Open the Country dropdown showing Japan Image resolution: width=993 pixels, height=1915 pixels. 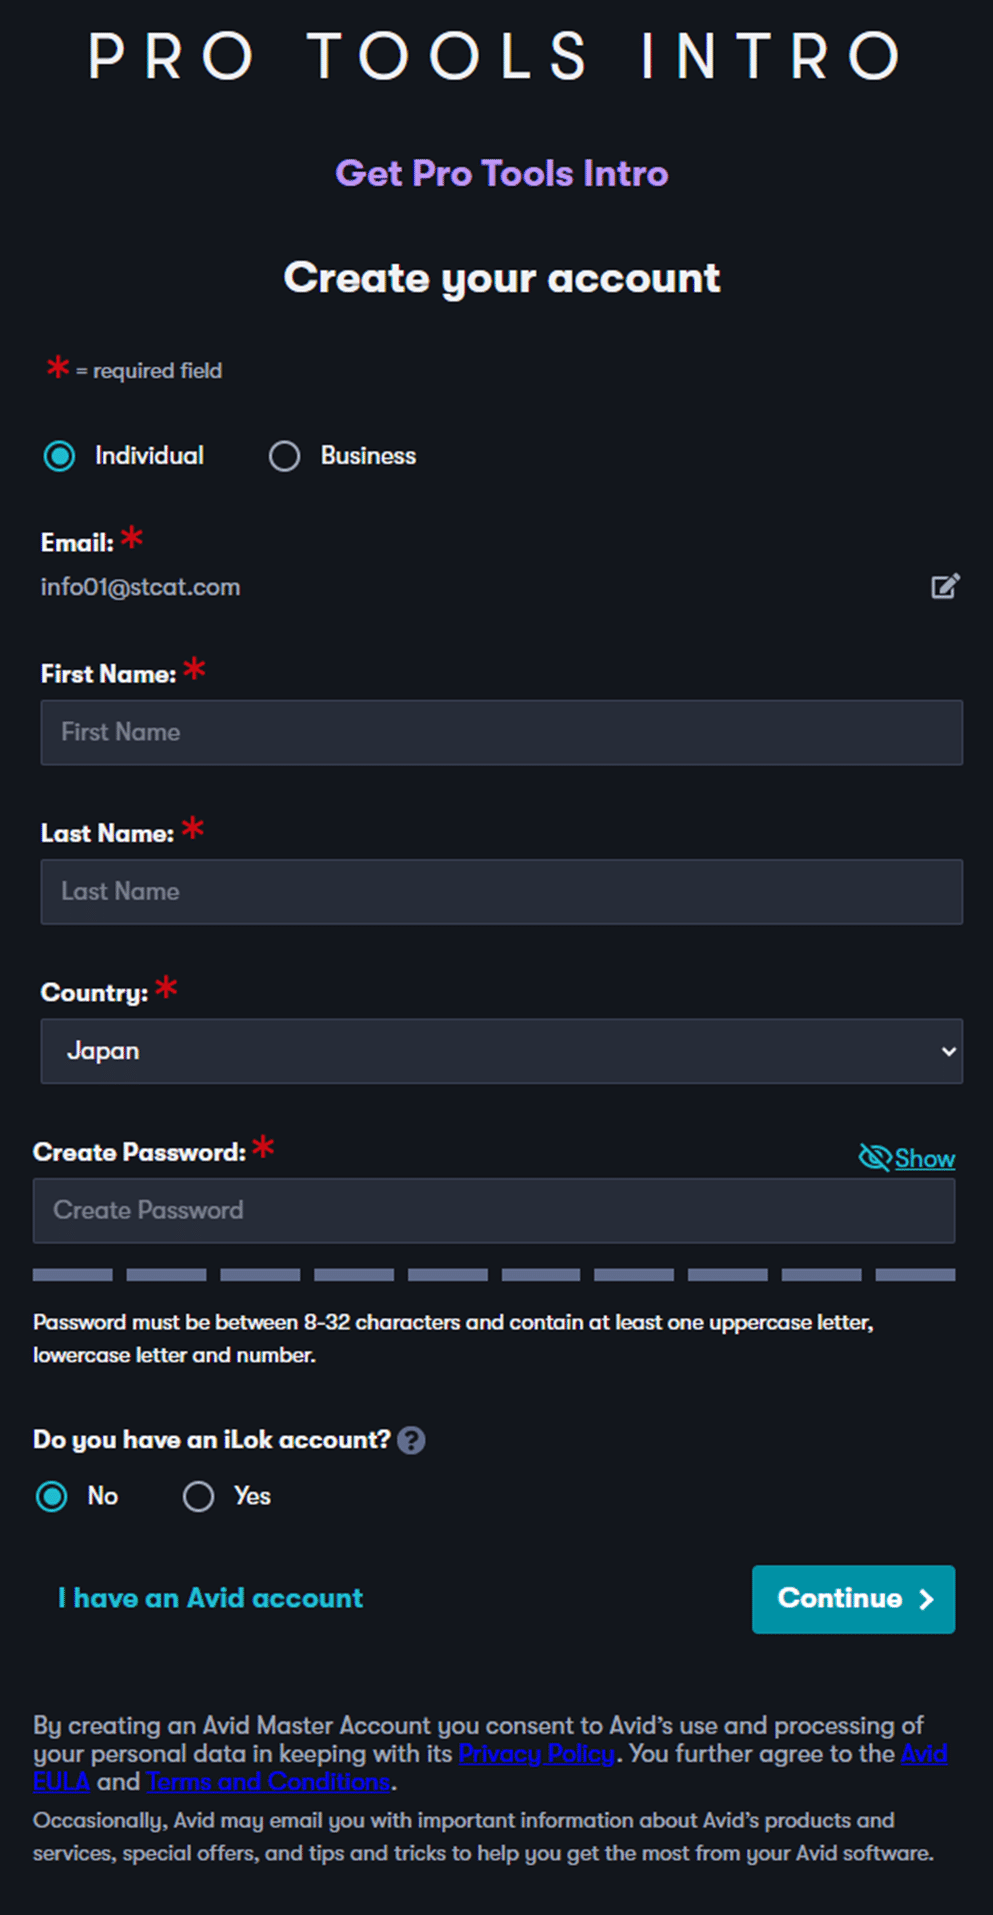500,1051
